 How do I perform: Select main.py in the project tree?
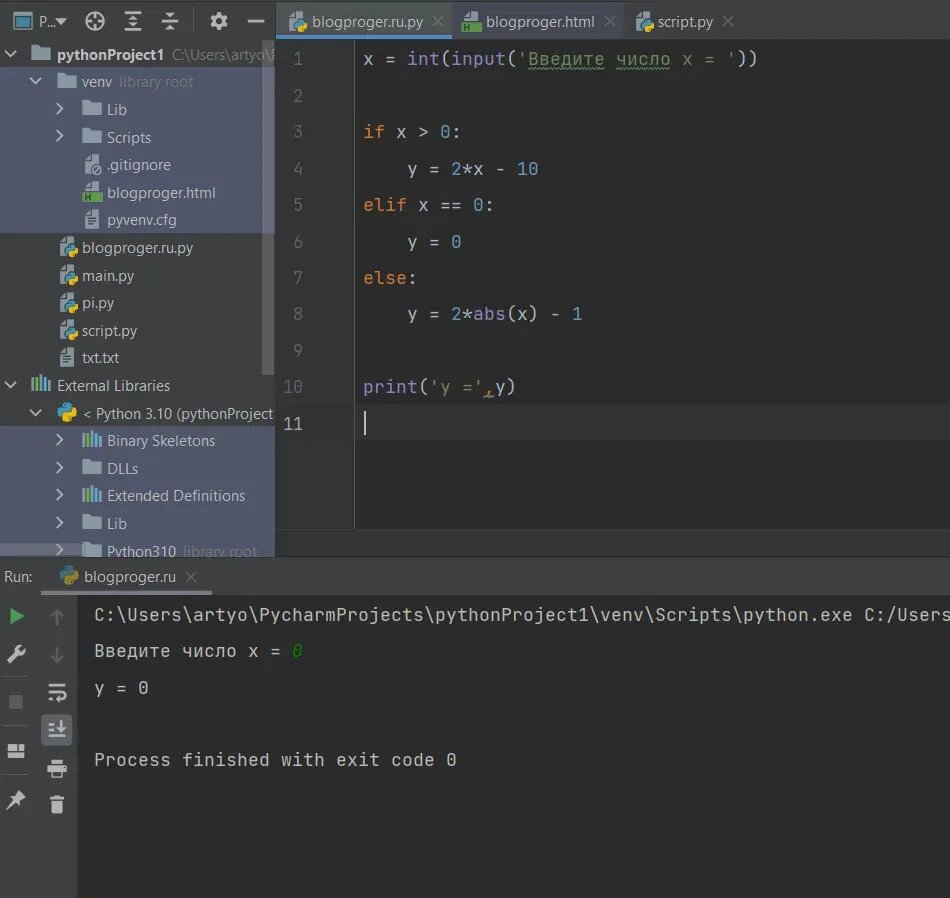point(97,276)
